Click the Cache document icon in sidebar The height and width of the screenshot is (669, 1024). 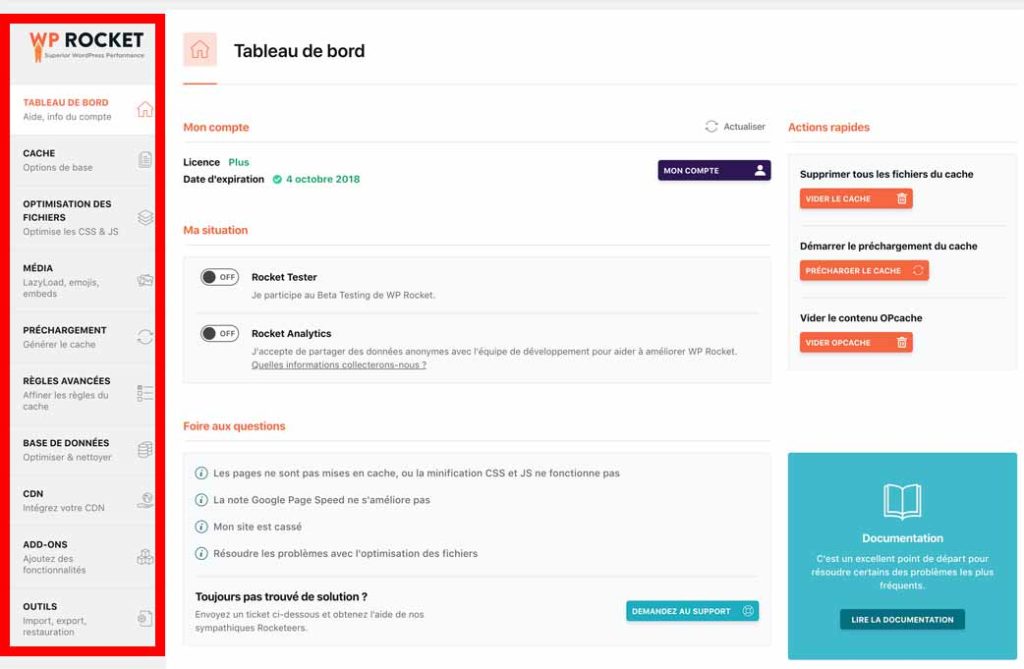tap(145, 160)
